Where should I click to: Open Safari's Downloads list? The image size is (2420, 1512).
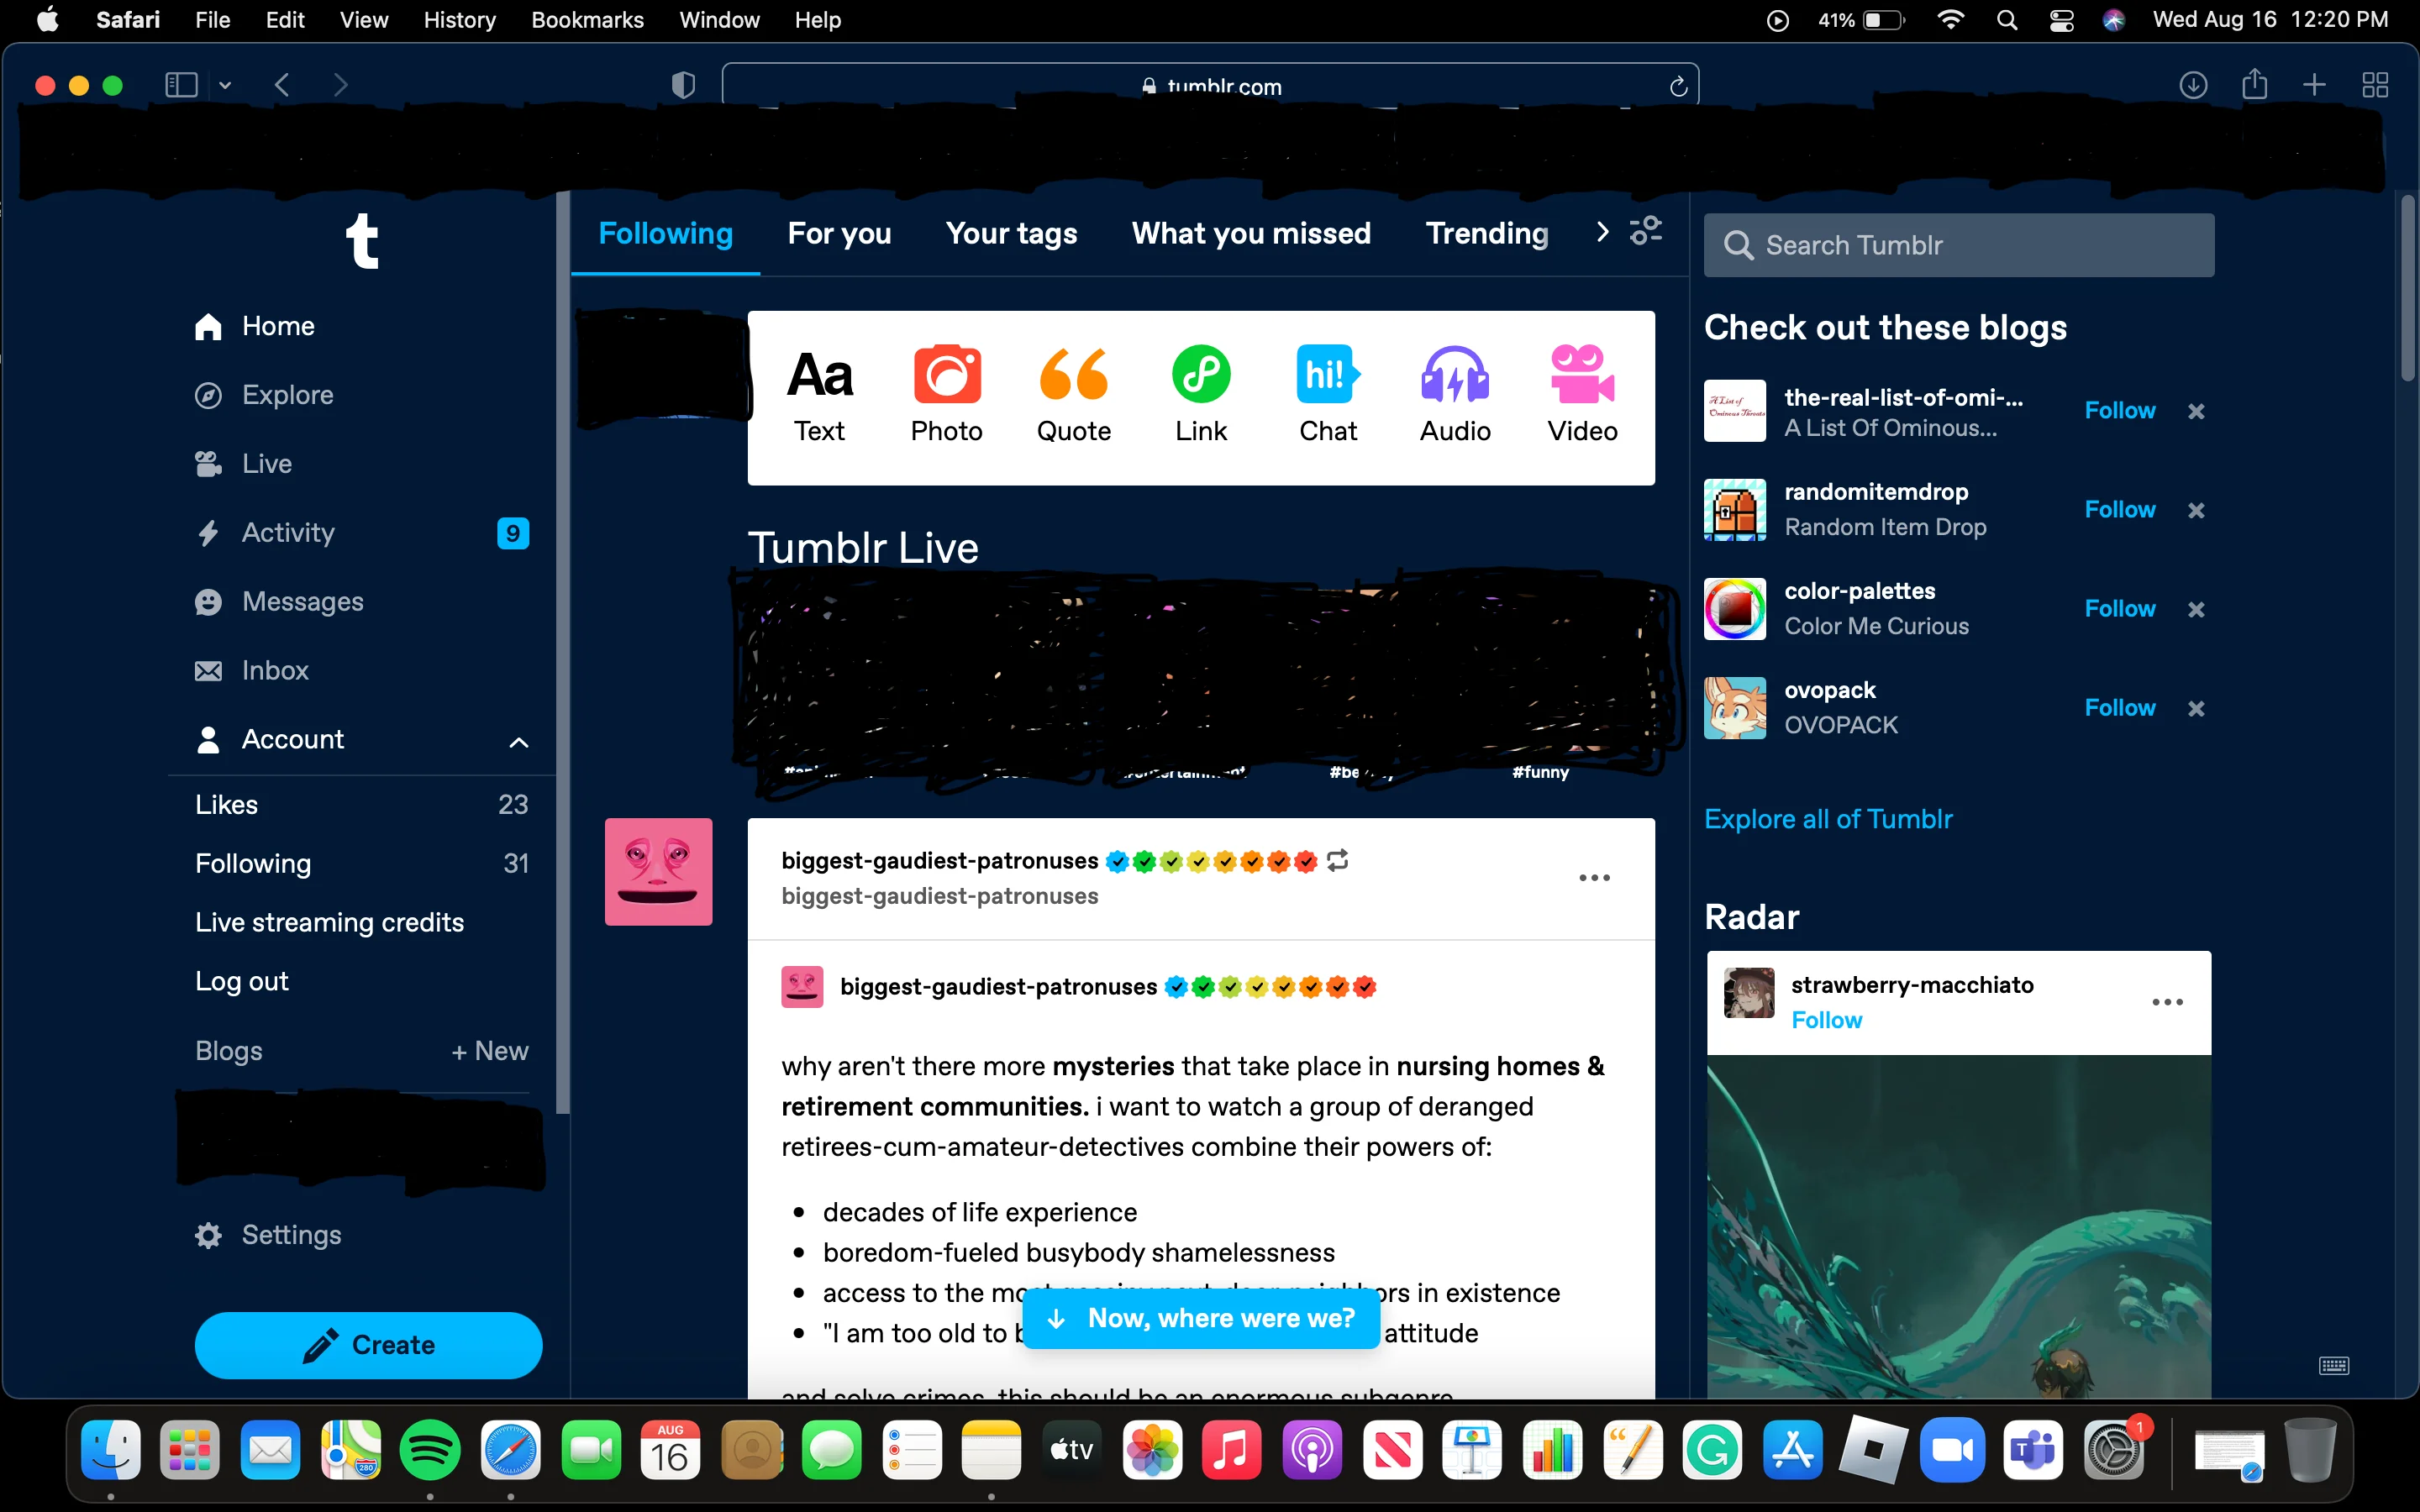point(2192,85)
